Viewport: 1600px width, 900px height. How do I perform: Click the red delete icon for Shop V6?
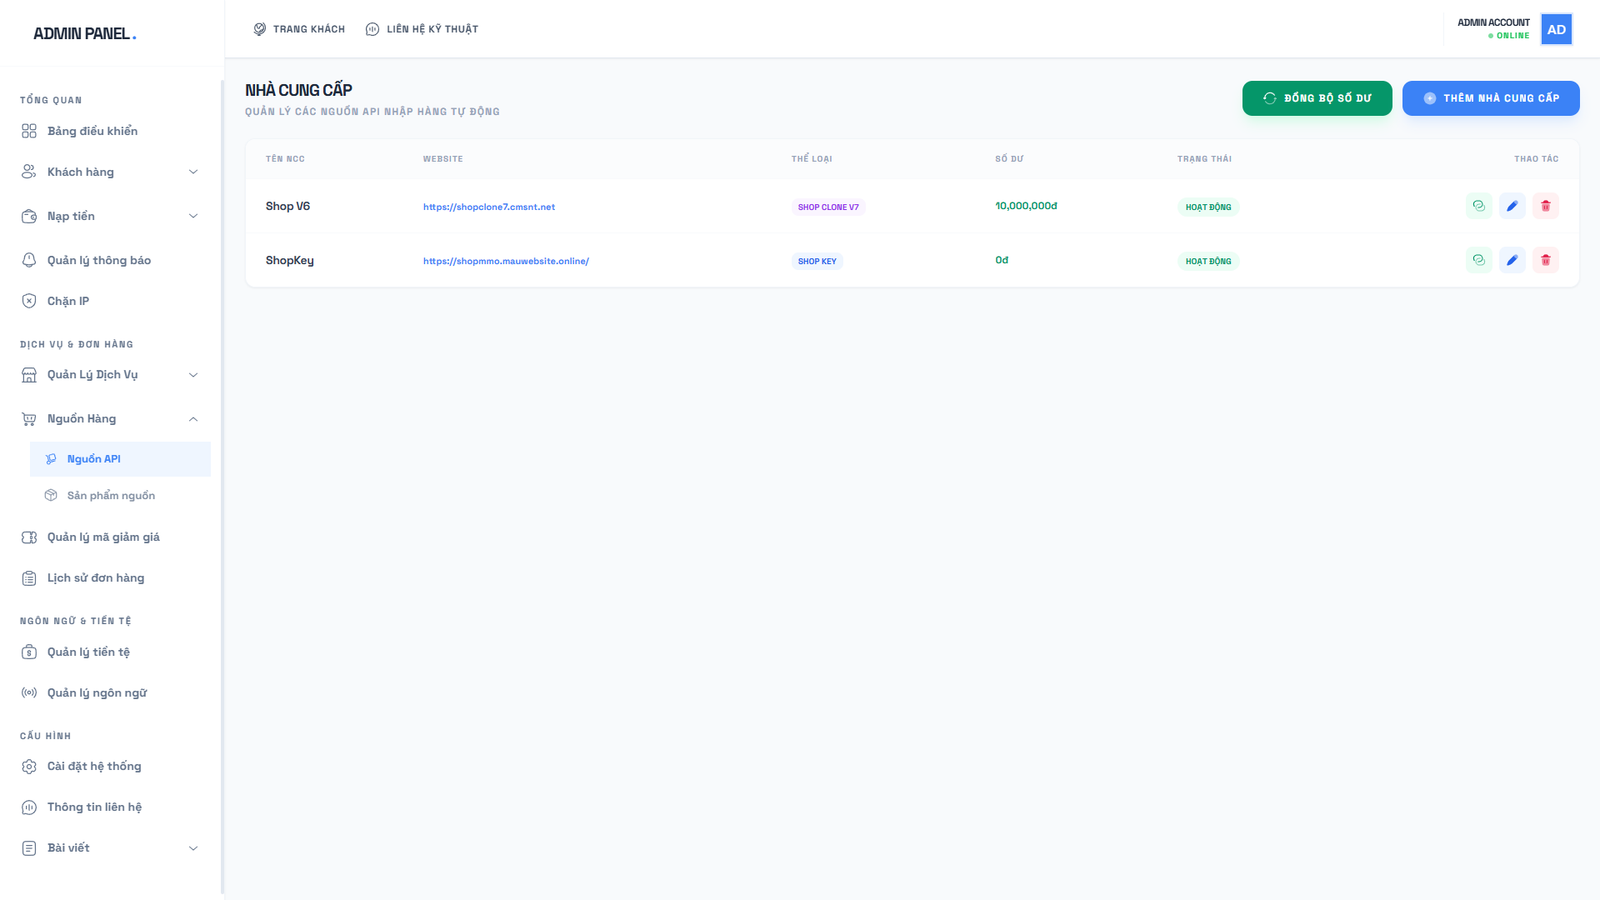coord(1545,206)
